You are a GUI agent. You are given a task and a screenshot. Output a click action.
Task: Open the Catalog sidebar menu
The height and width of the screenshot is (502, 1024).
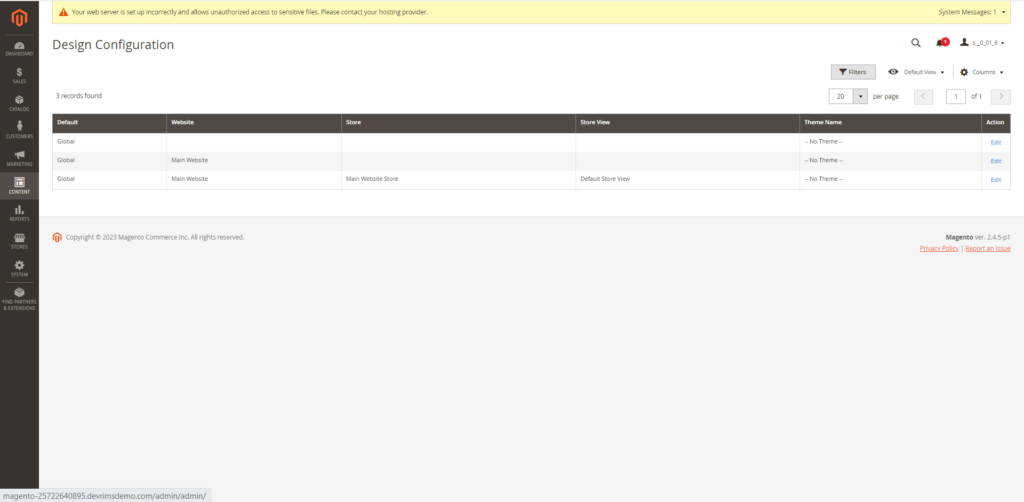click(19, 104)
